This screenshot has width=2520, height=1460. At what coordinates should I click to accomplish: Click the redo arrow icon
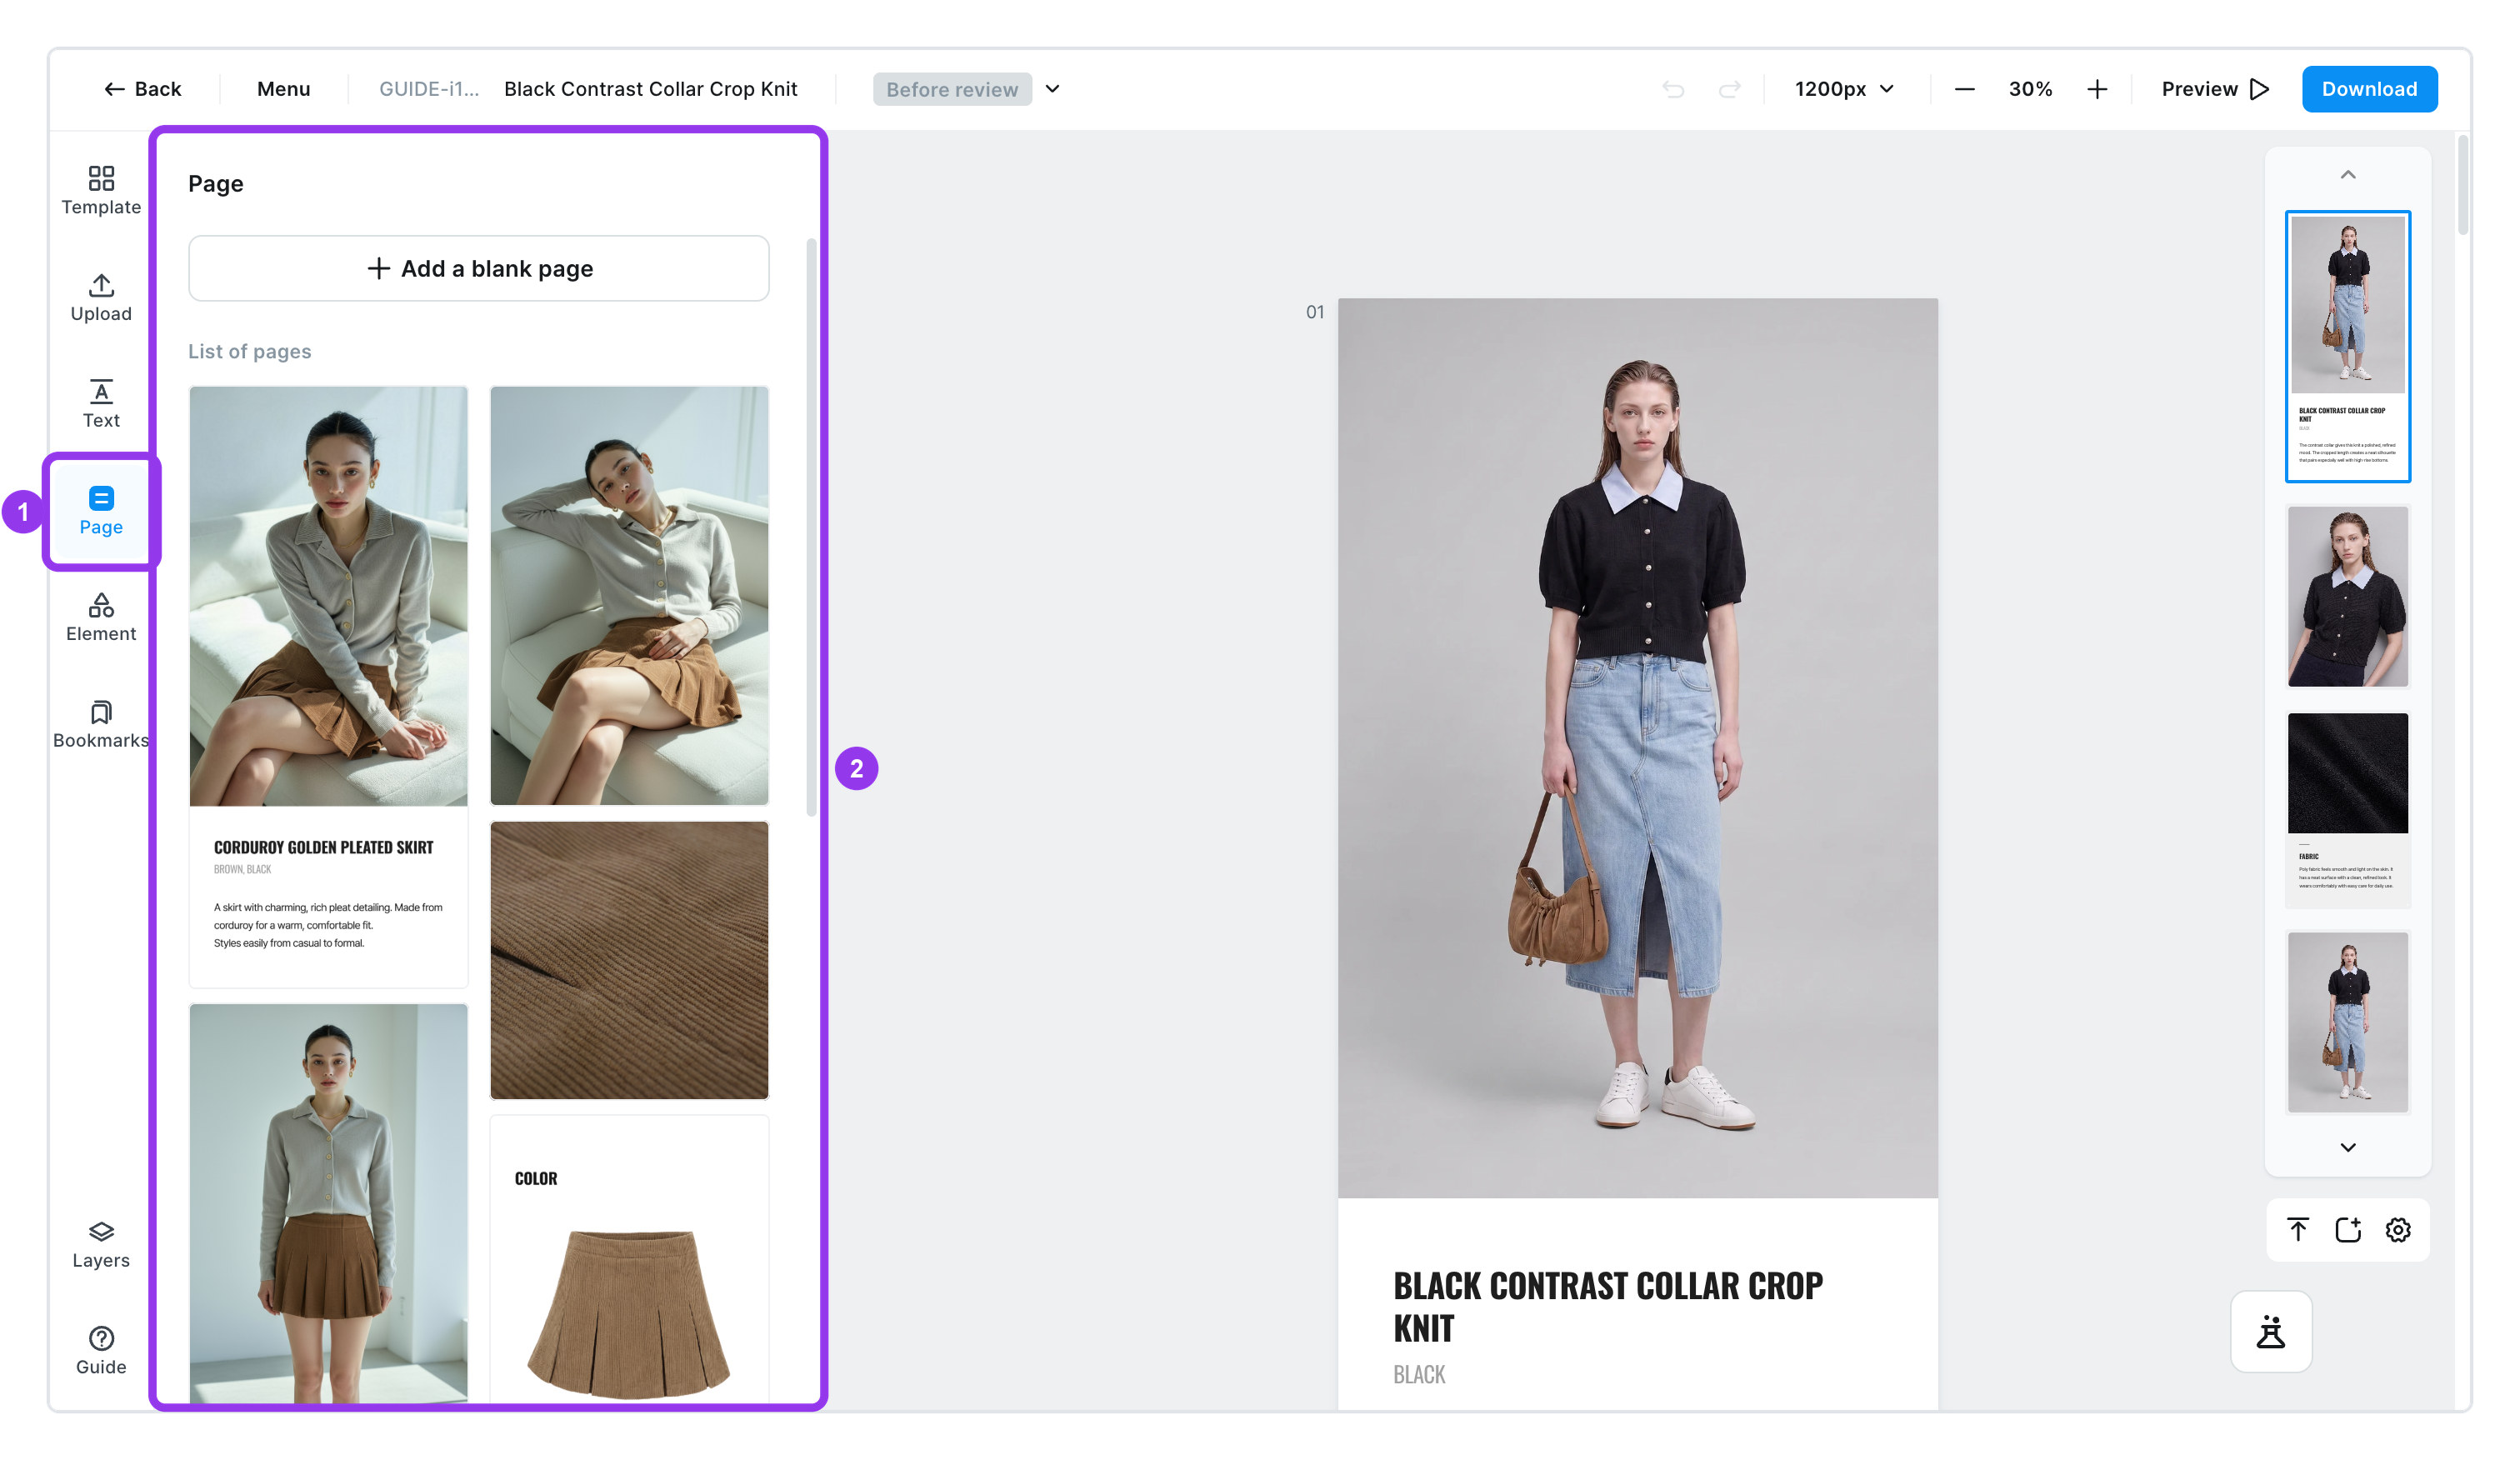pyautogui.click(x=1729, y=89)
